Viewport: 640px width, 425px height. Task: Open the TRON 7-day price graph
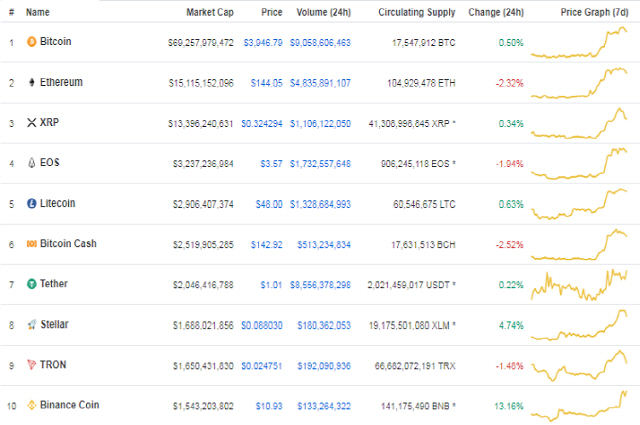coord(579,365)
